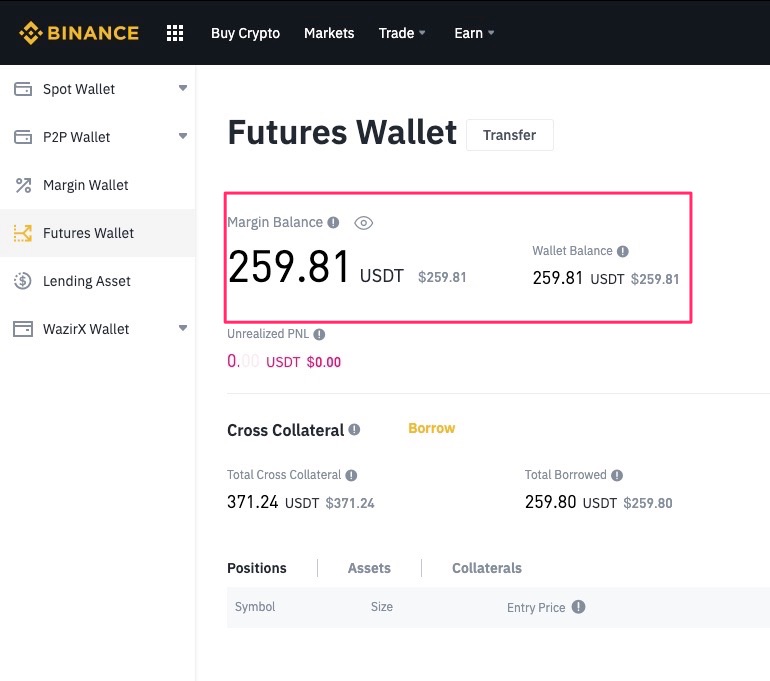Click the Cross Collateral info icon
This screenshot has width=770, height=681.
click(x=354, y=430)
